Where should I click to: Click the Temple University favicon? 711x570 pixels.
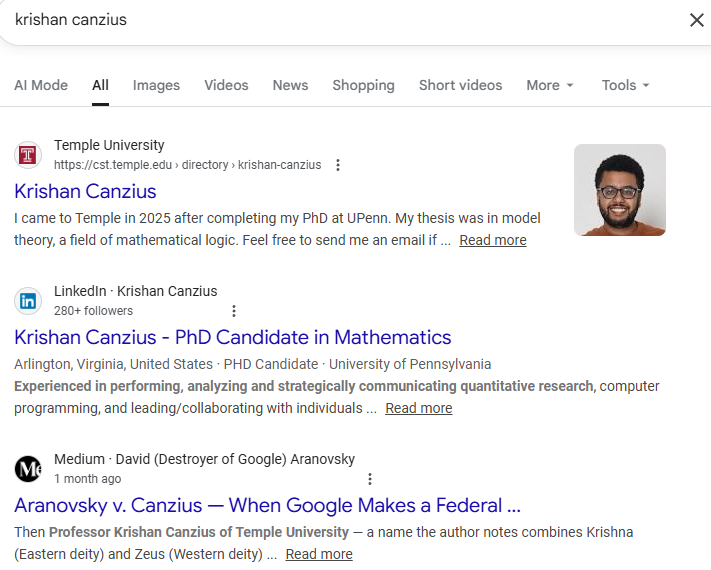(28, 155)
